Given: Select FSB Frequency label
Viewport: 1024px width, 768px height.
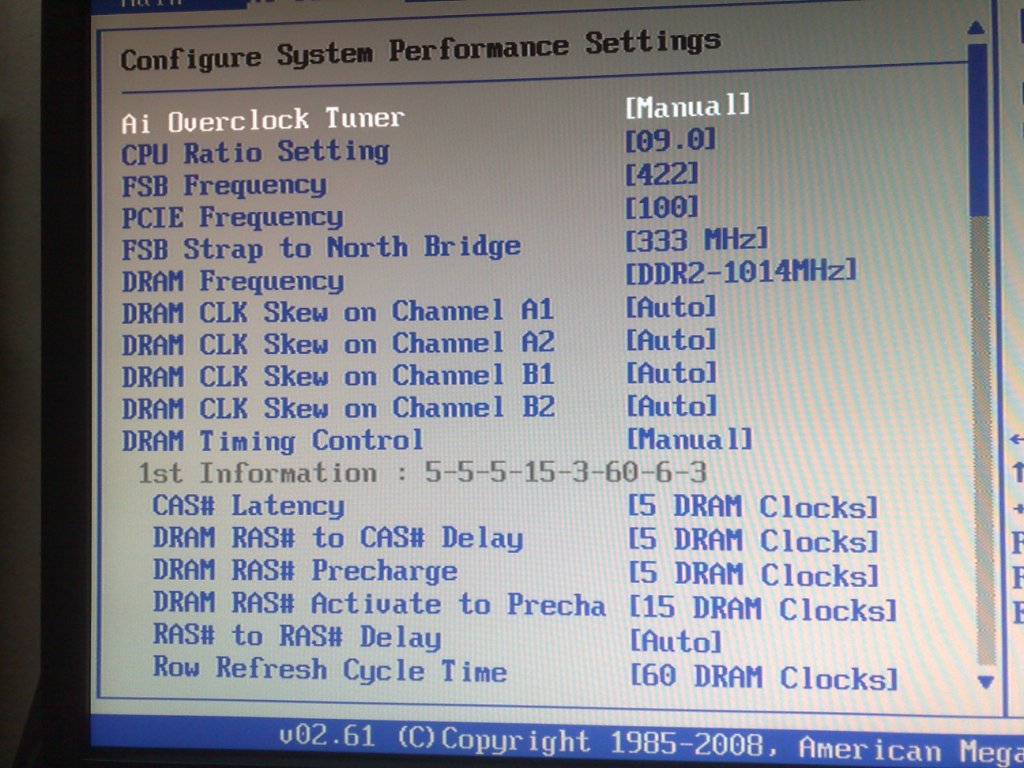Looking at the screenshot, I should pos(224,185).
